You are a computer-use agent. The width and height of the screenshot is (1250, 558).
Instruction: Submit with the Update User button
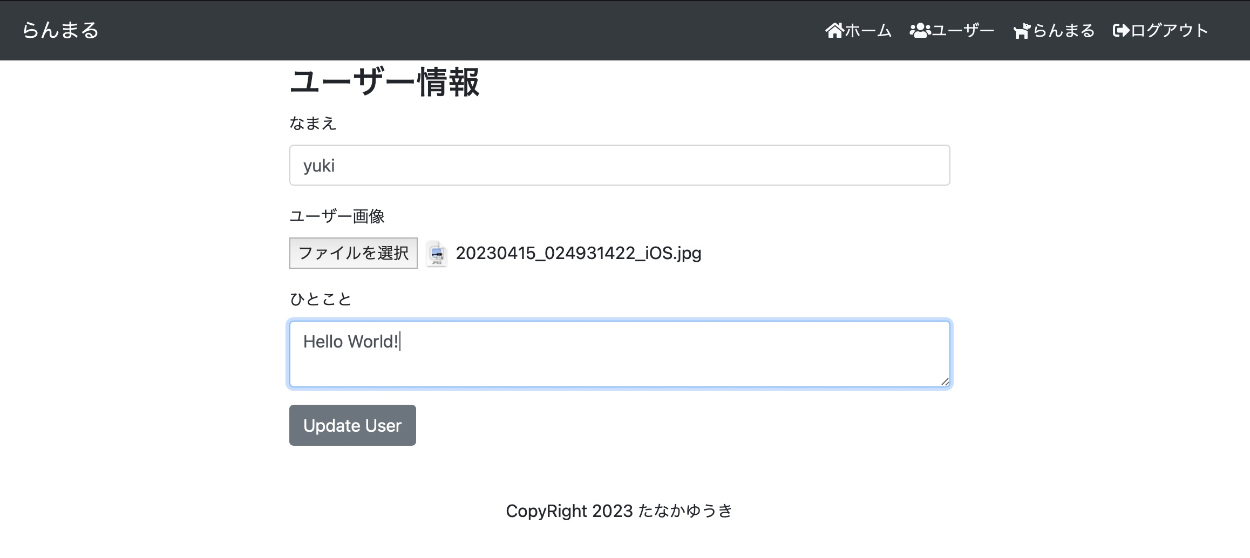coord(352,425)
